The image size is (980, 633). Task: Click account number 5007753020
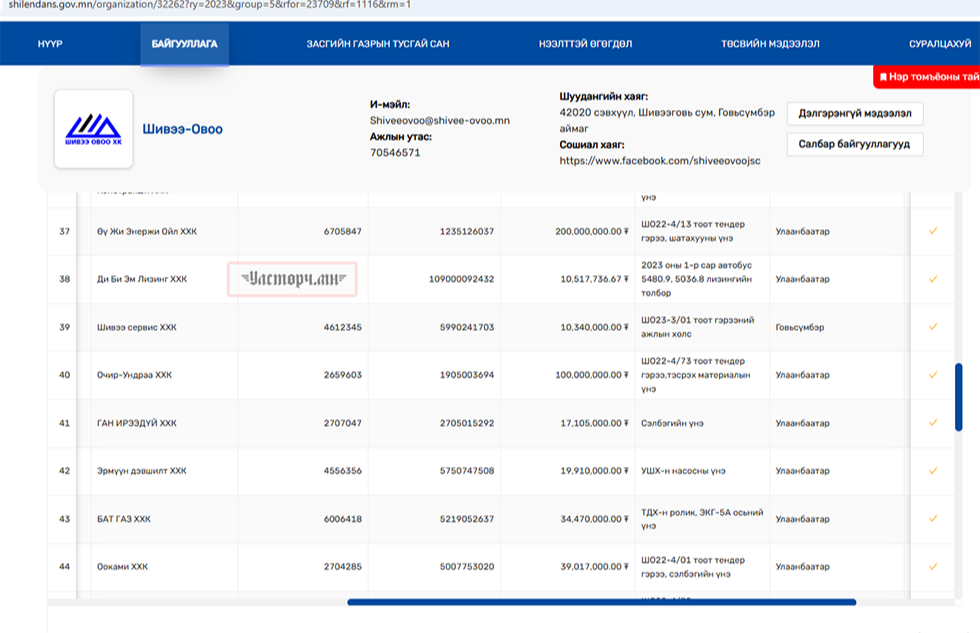467,567
